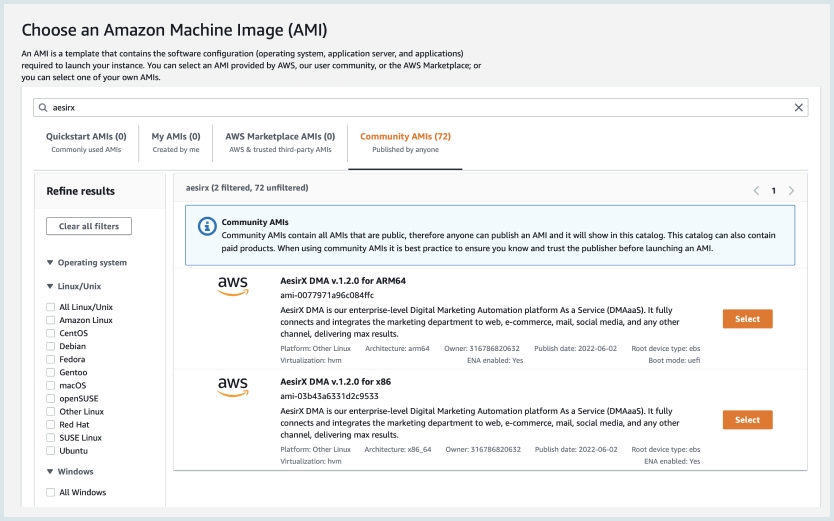Tick the Debian checkbox
This screenshot has height=521, width=834.
[51, 346]
